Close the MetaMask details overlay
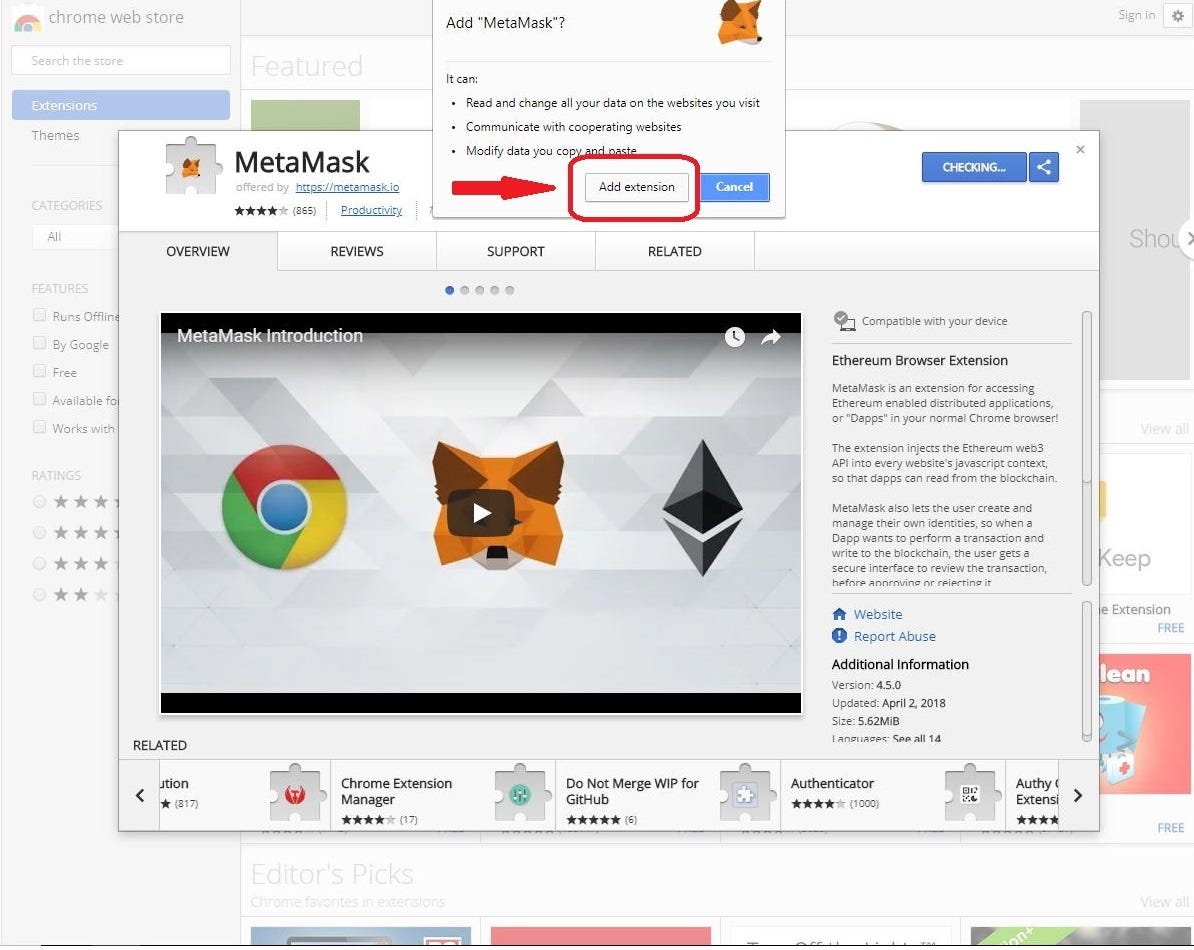Viewport: 1194px width, 950px height. tap(1080, 150)
